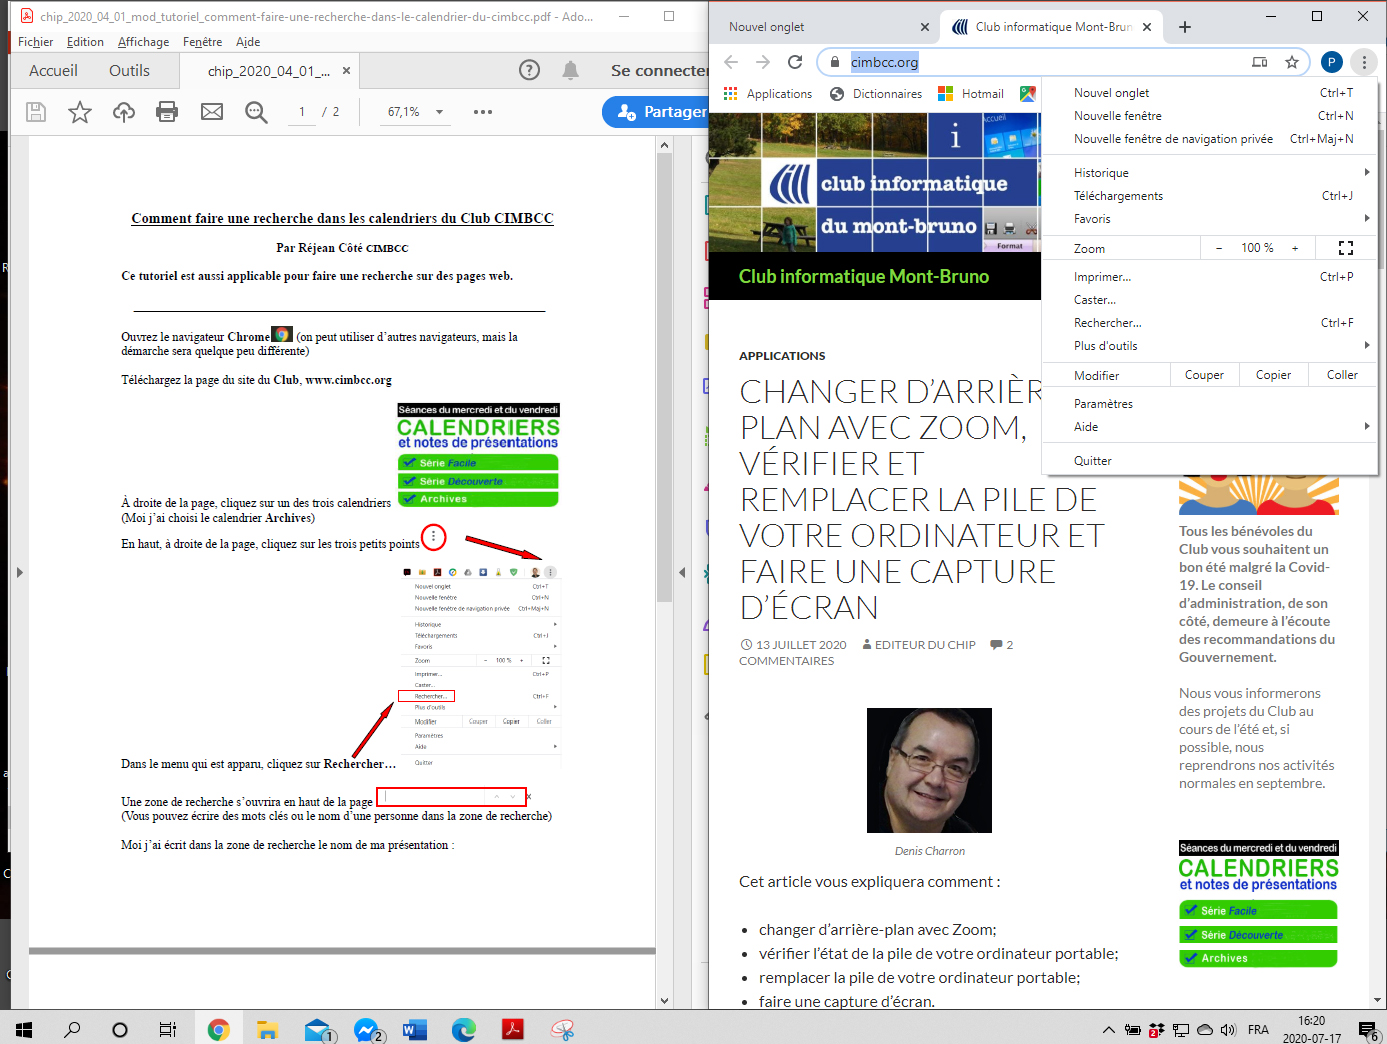Image resolution: width=1387 pixels, height=1044 pixels.
Task: Open Applications bookmark shortcut
Action: (768, 94)
